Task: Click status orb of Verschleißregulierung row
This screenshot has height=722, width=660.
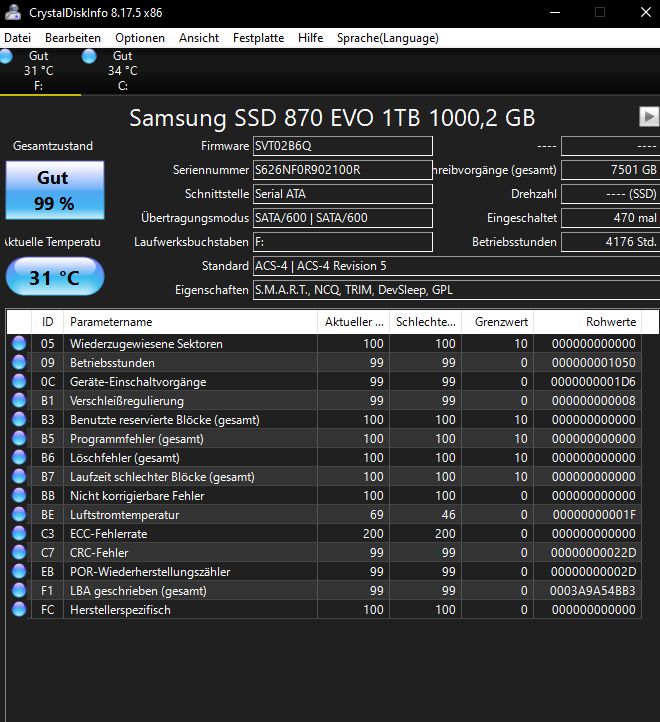Action: 19,401
